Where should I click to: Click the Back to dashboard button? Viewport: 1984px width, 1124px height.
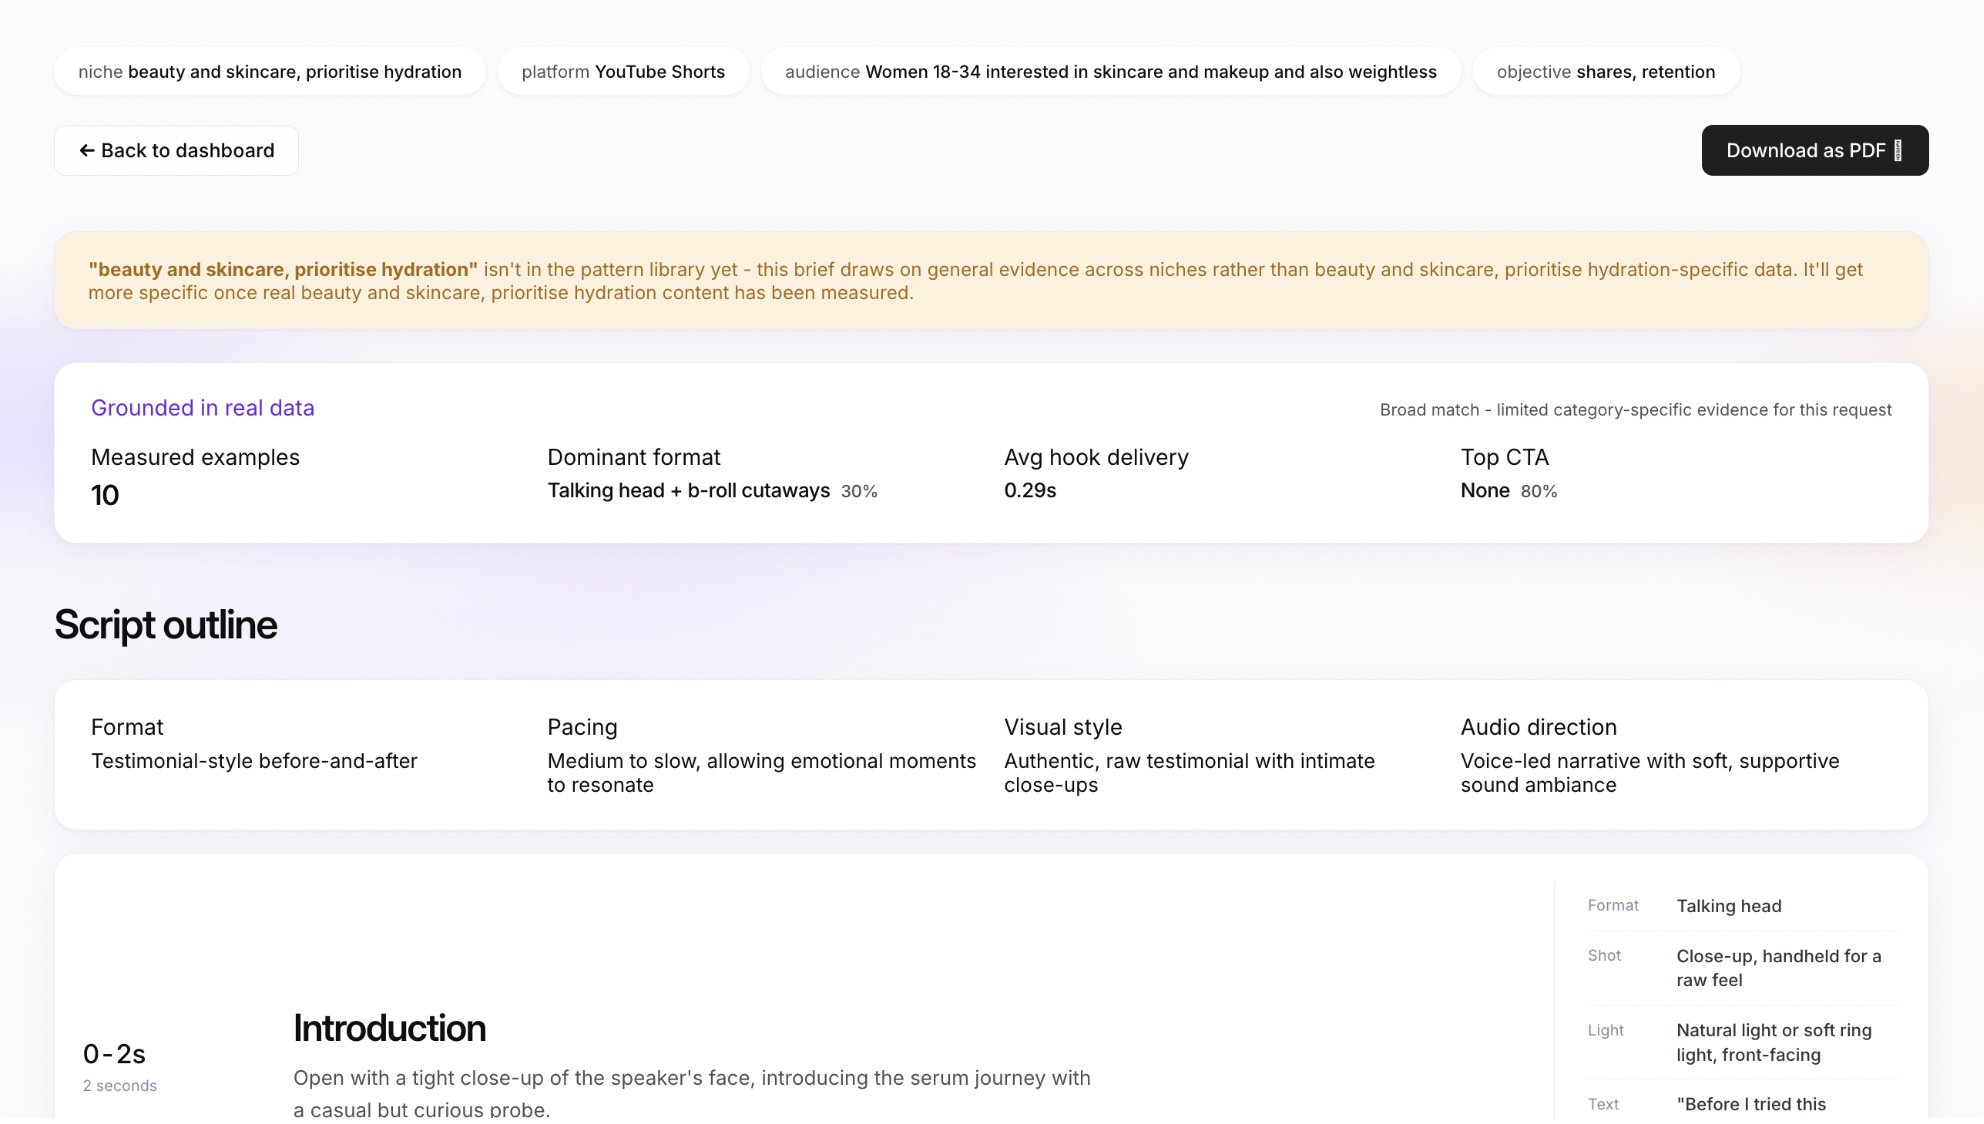pos(176,150)
